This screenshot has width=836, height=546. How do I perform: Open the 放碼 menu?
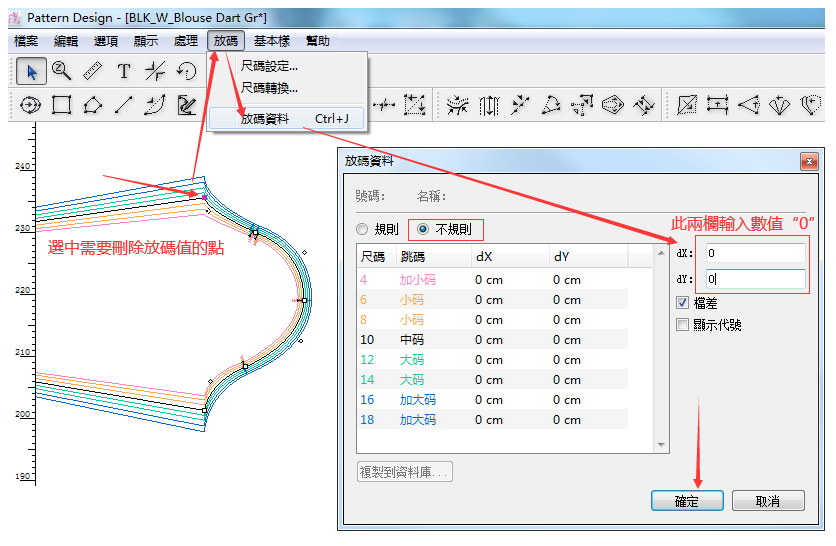[226, 41]
